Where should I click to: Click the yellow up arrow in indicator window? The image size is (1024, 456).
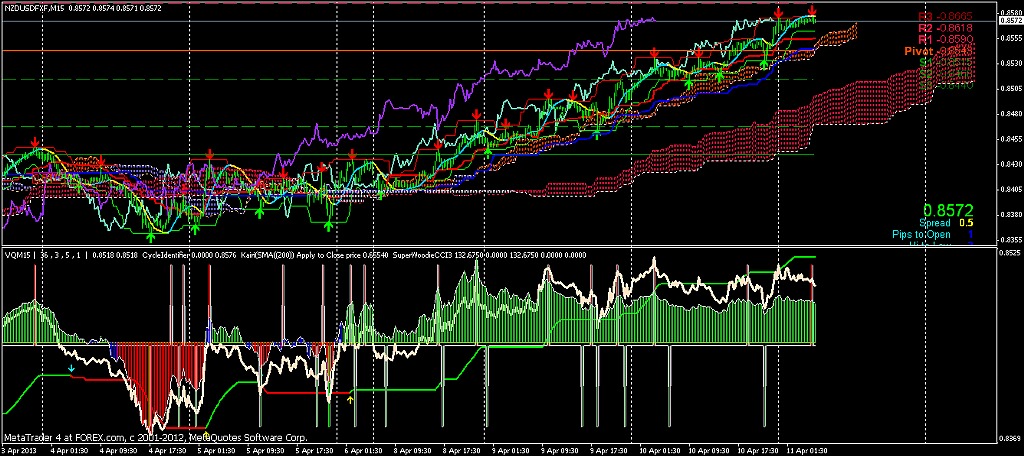point(350,399)
